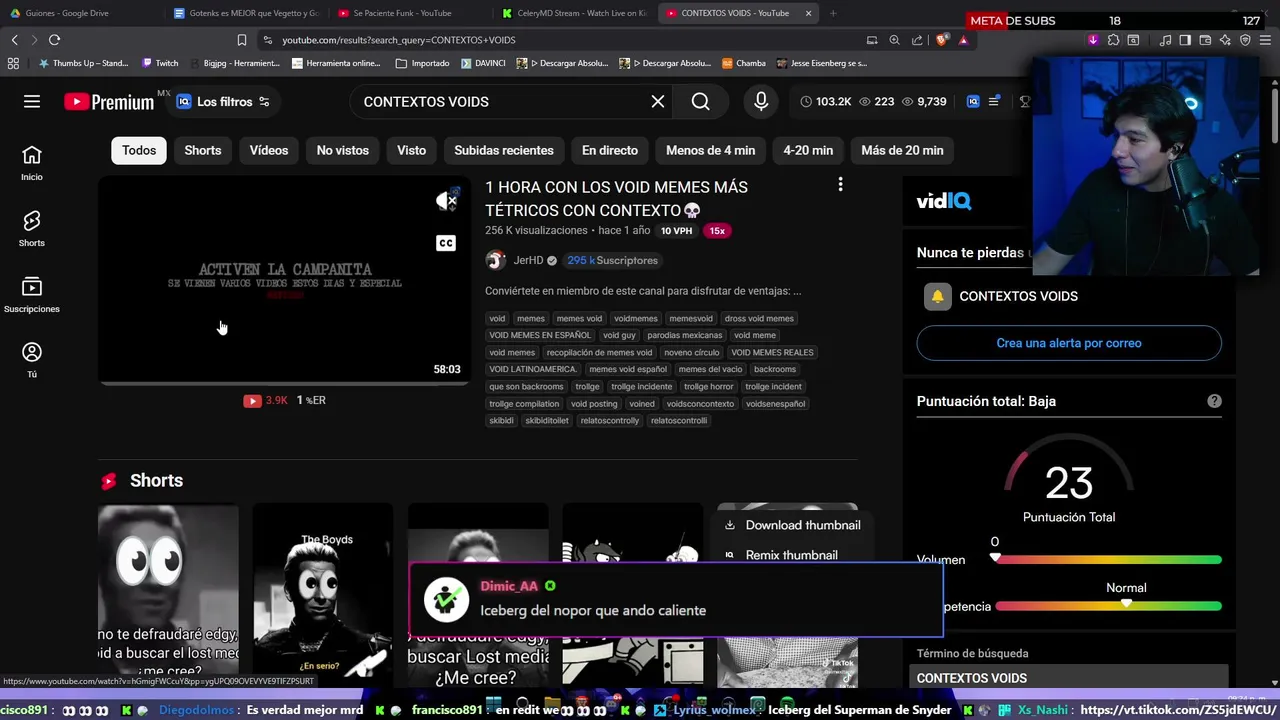Screen dimensions: 1280x720
Task: Click the 103.2K clock stat in header
Action: [826, 101]
